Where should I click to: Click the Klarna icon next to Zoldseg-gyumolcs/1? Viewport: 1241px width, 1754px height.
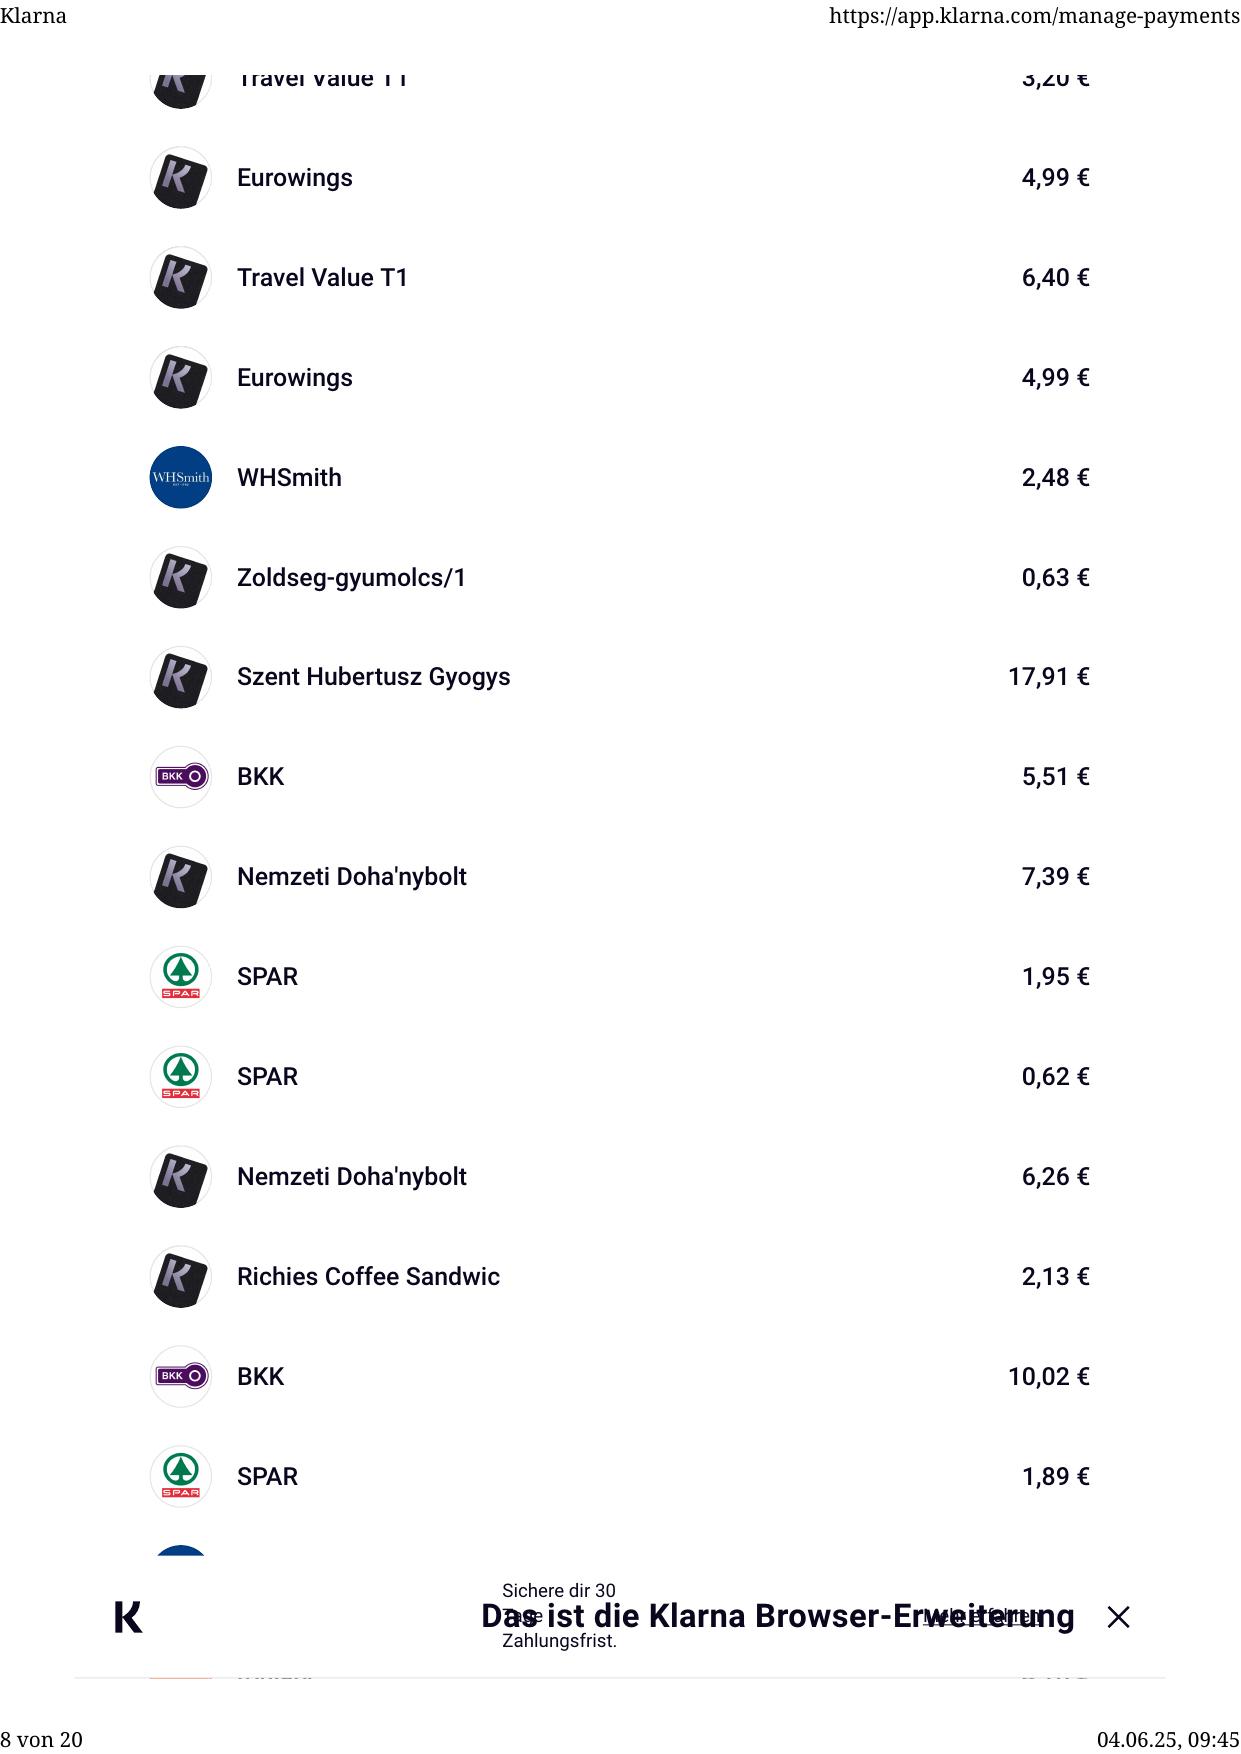click(181, 577)
